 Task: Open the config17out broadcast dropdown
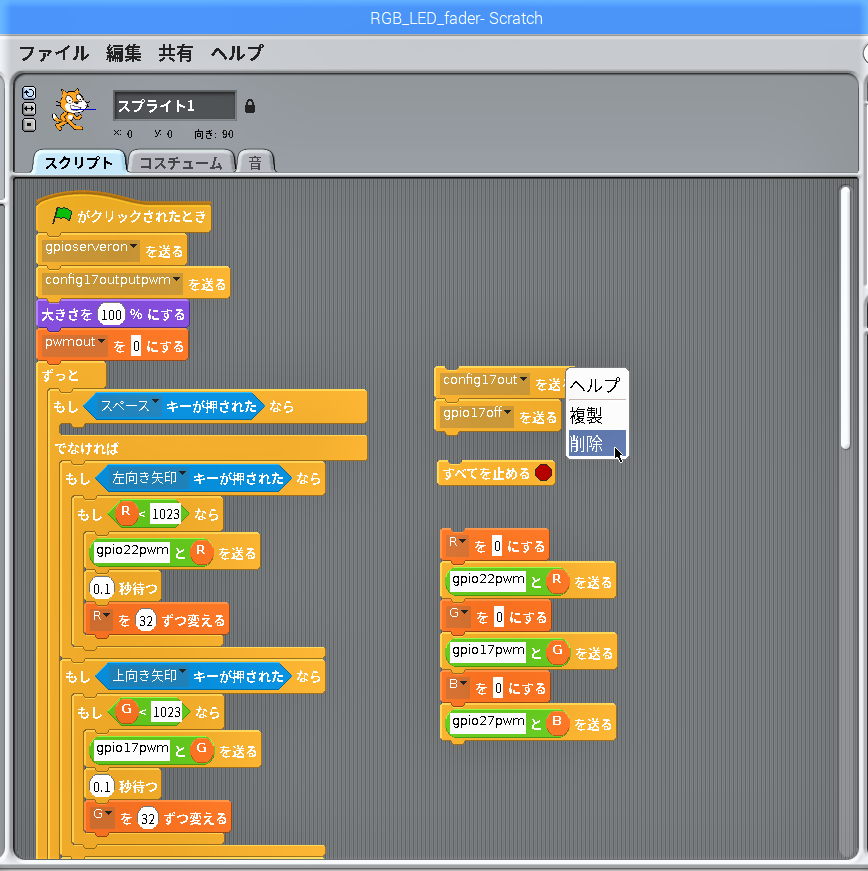pos(523,379)
